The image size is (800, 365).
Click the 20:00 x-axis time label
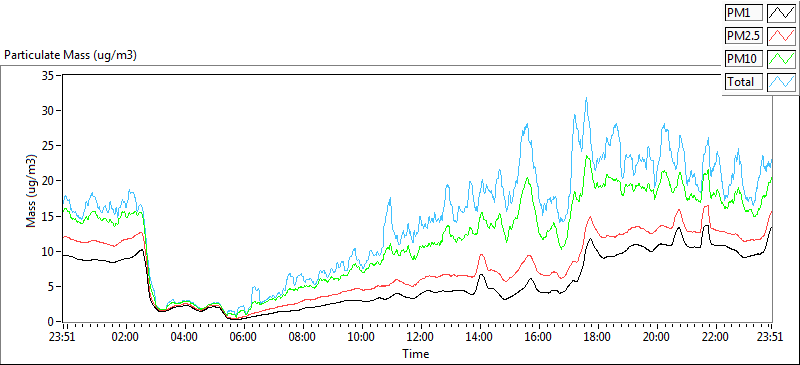click(x=656, y=337)
